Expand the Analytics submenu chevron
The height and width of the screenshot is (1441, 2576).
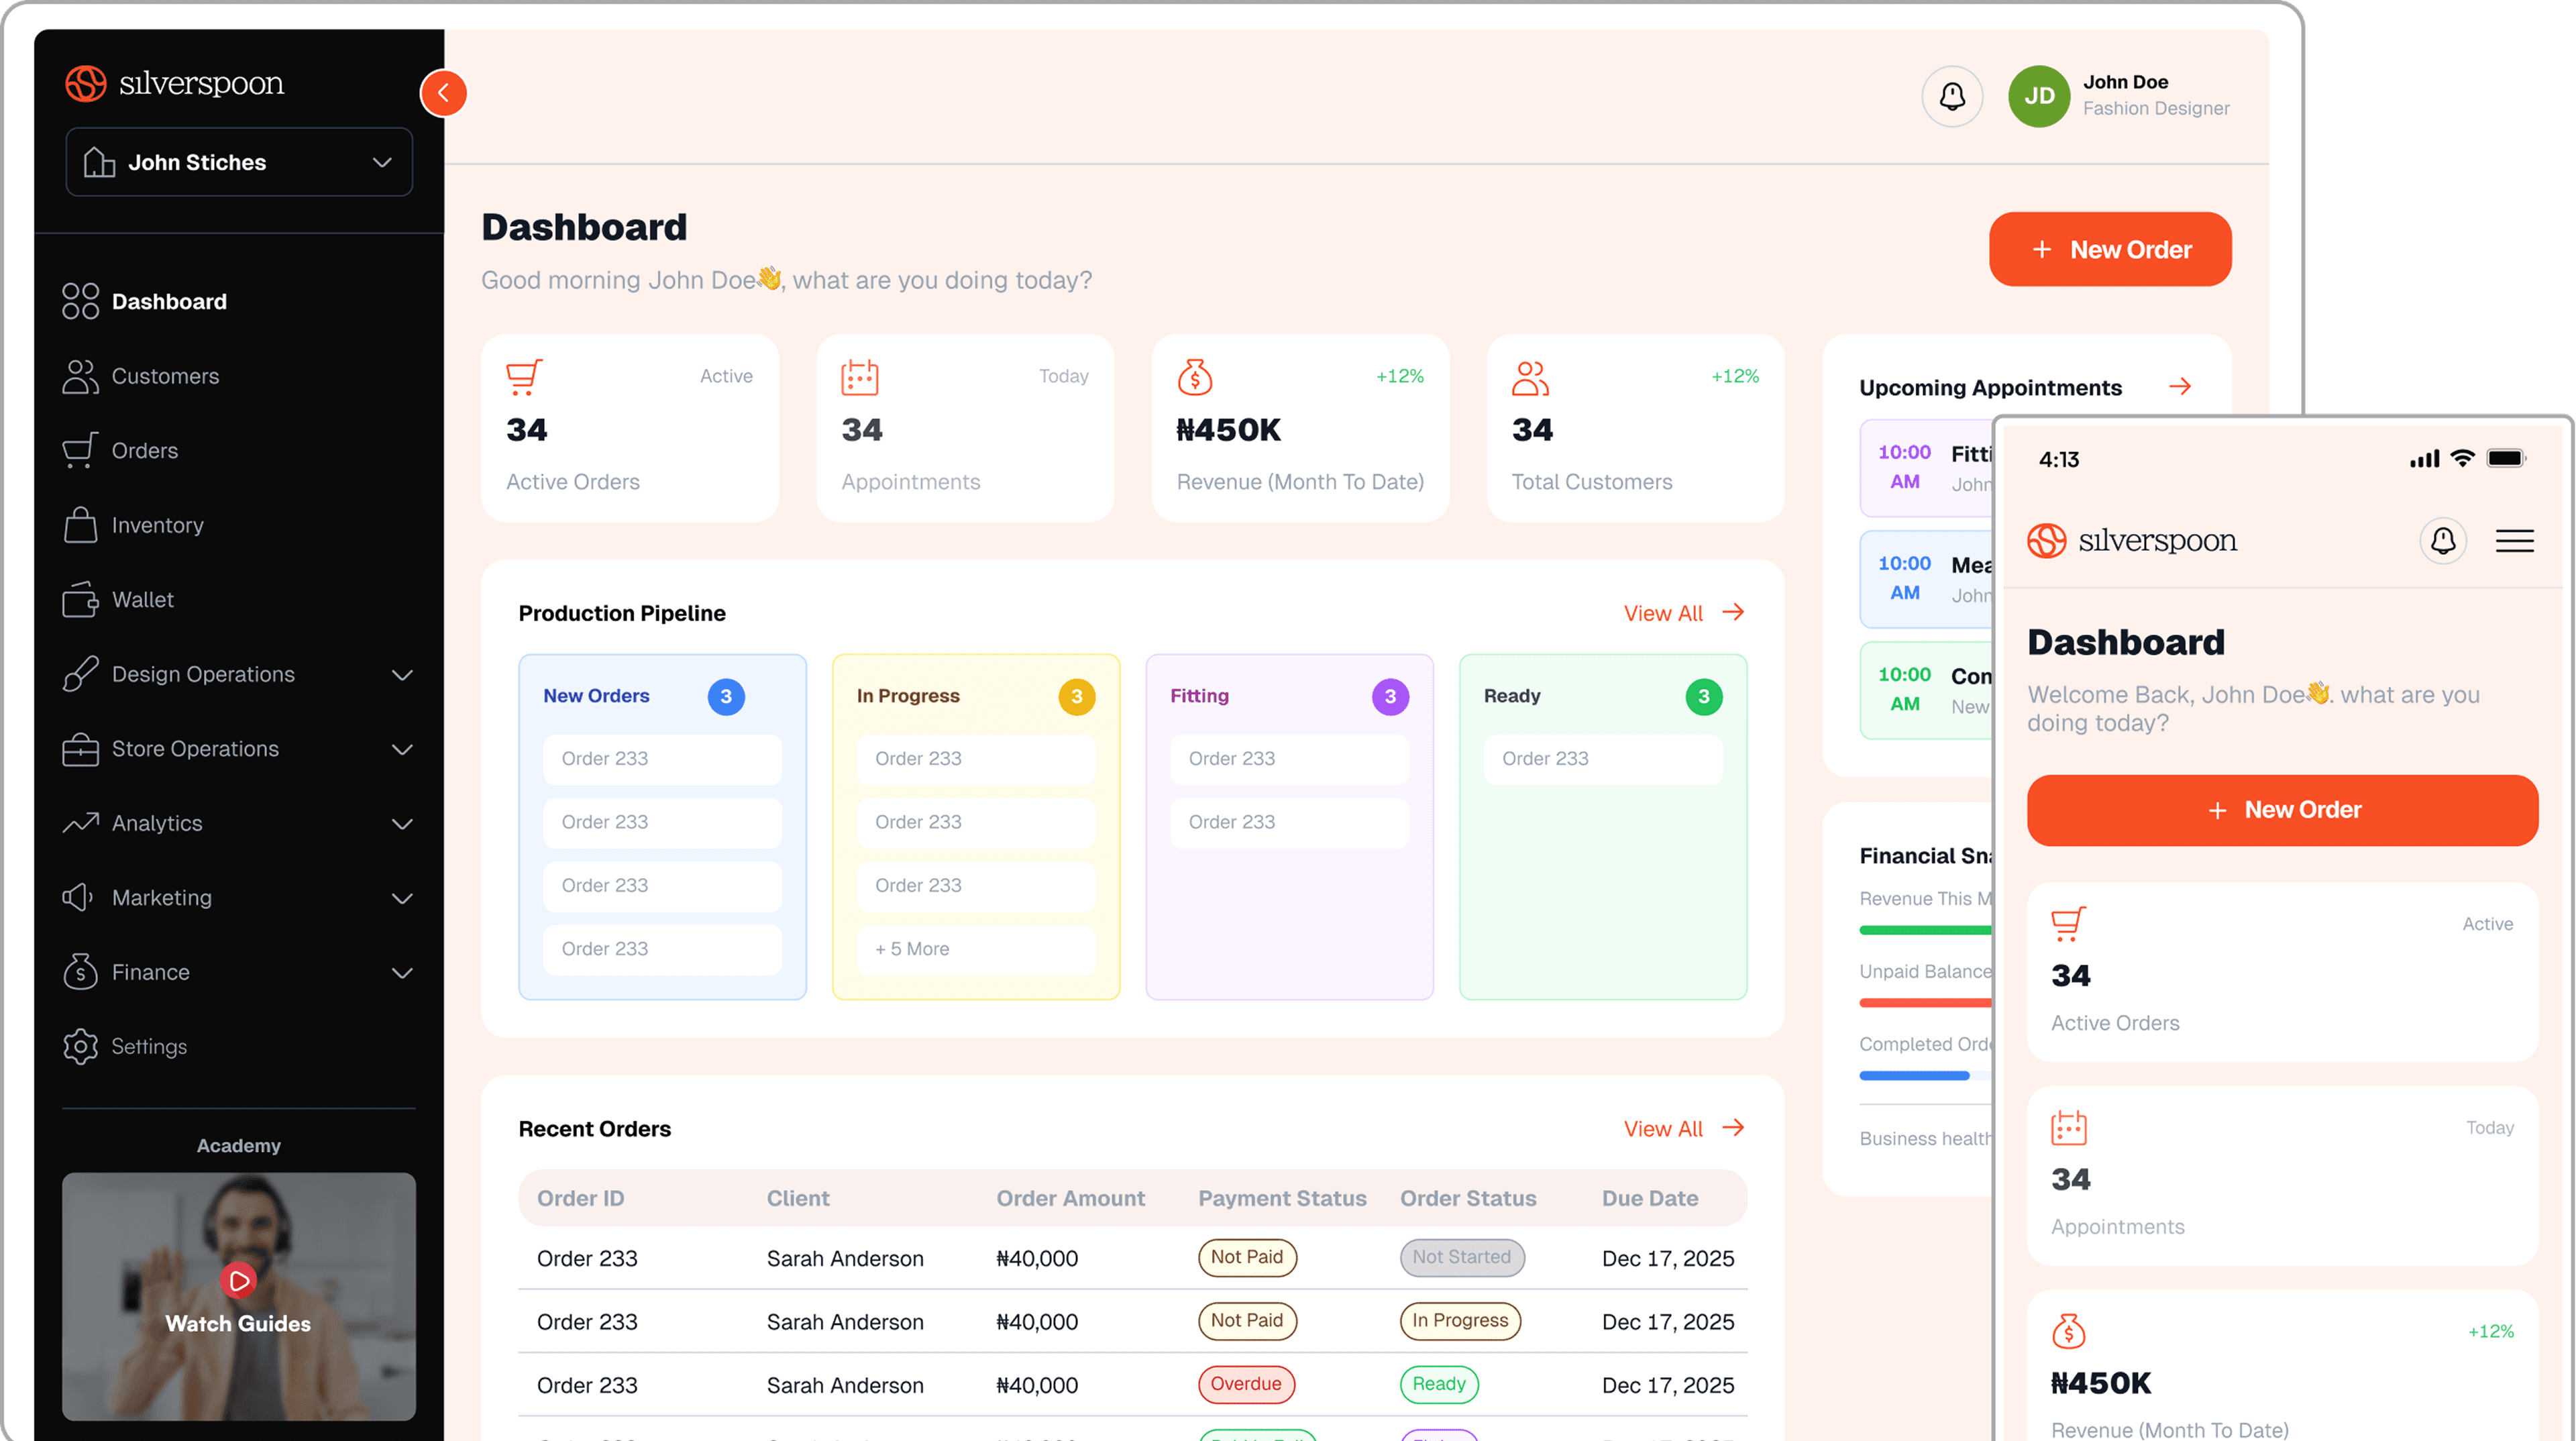pos(402,824)
